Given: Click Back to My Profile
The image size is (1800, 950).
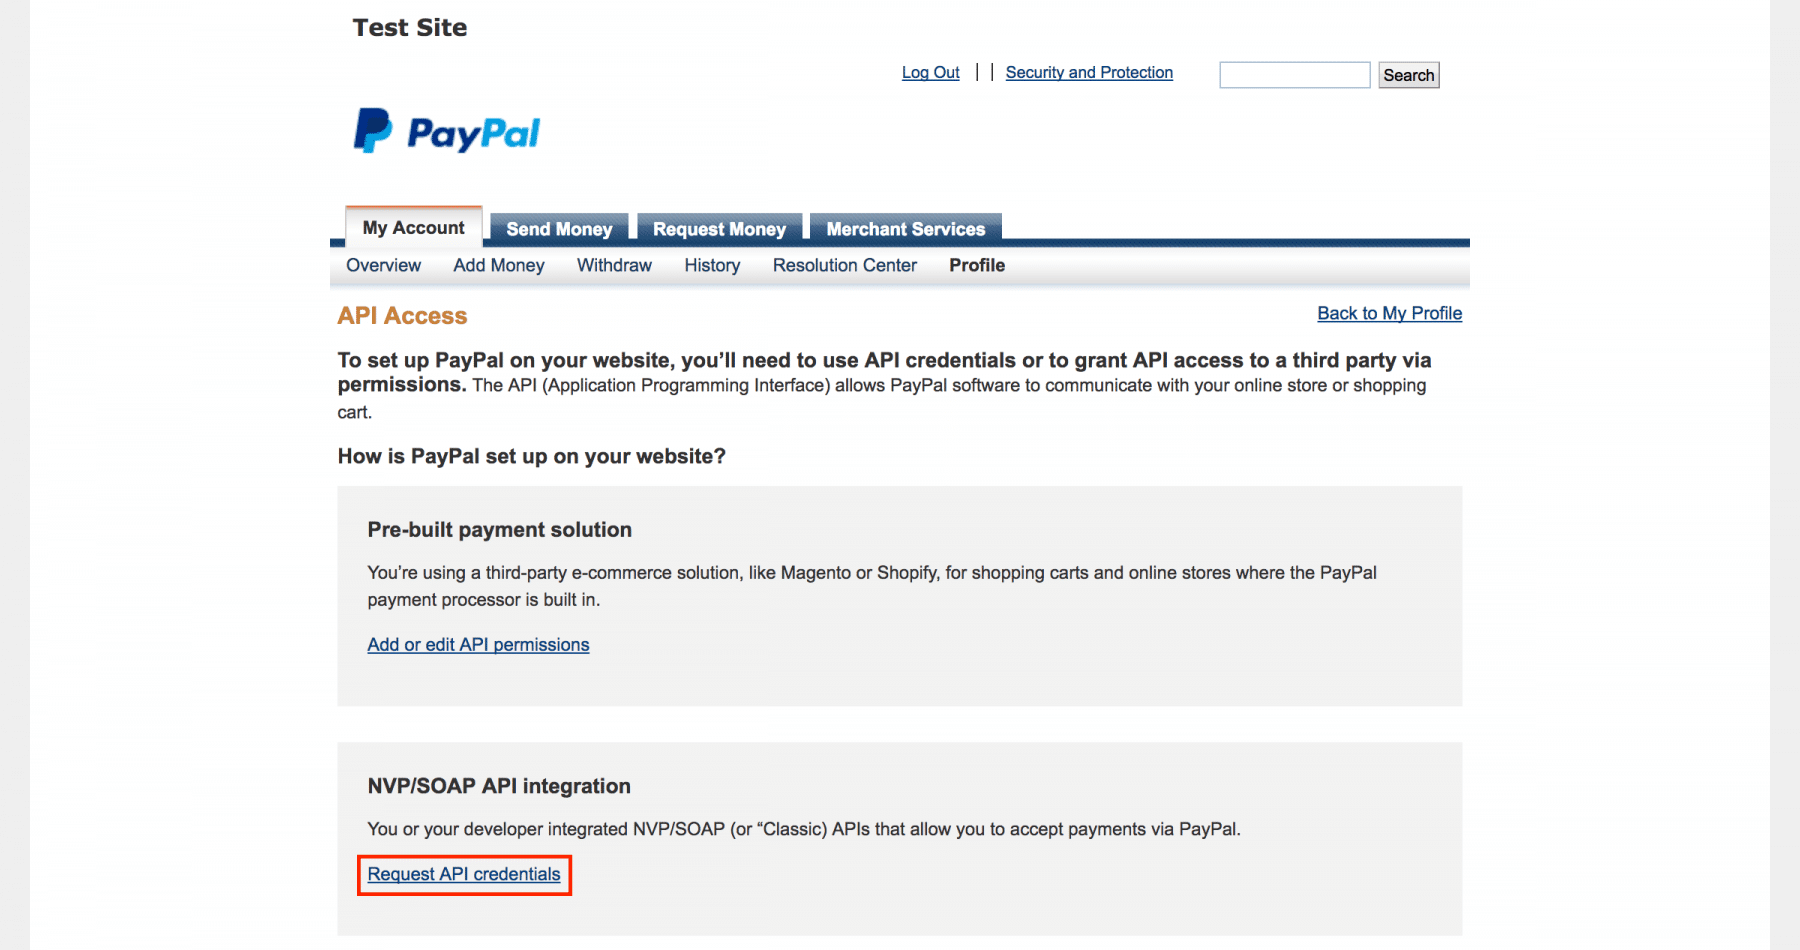Looking at the screenshot, I should [x=1389, y=313].
